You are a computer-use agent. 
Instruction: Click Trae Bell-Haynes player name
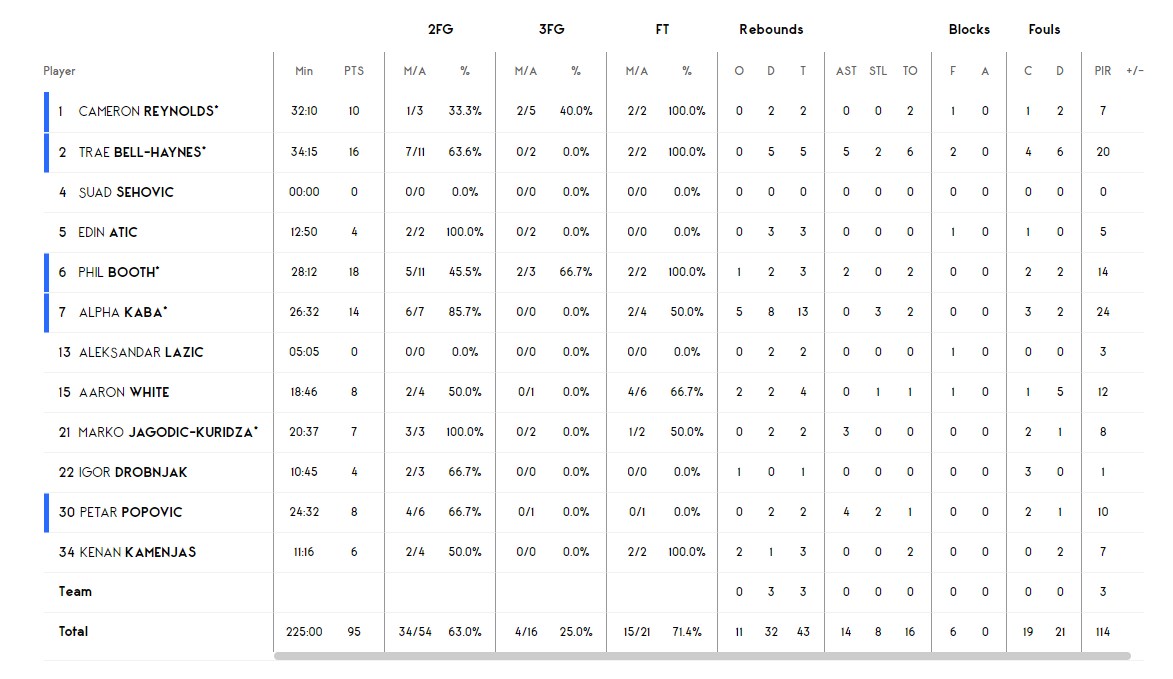coord(142,152)
